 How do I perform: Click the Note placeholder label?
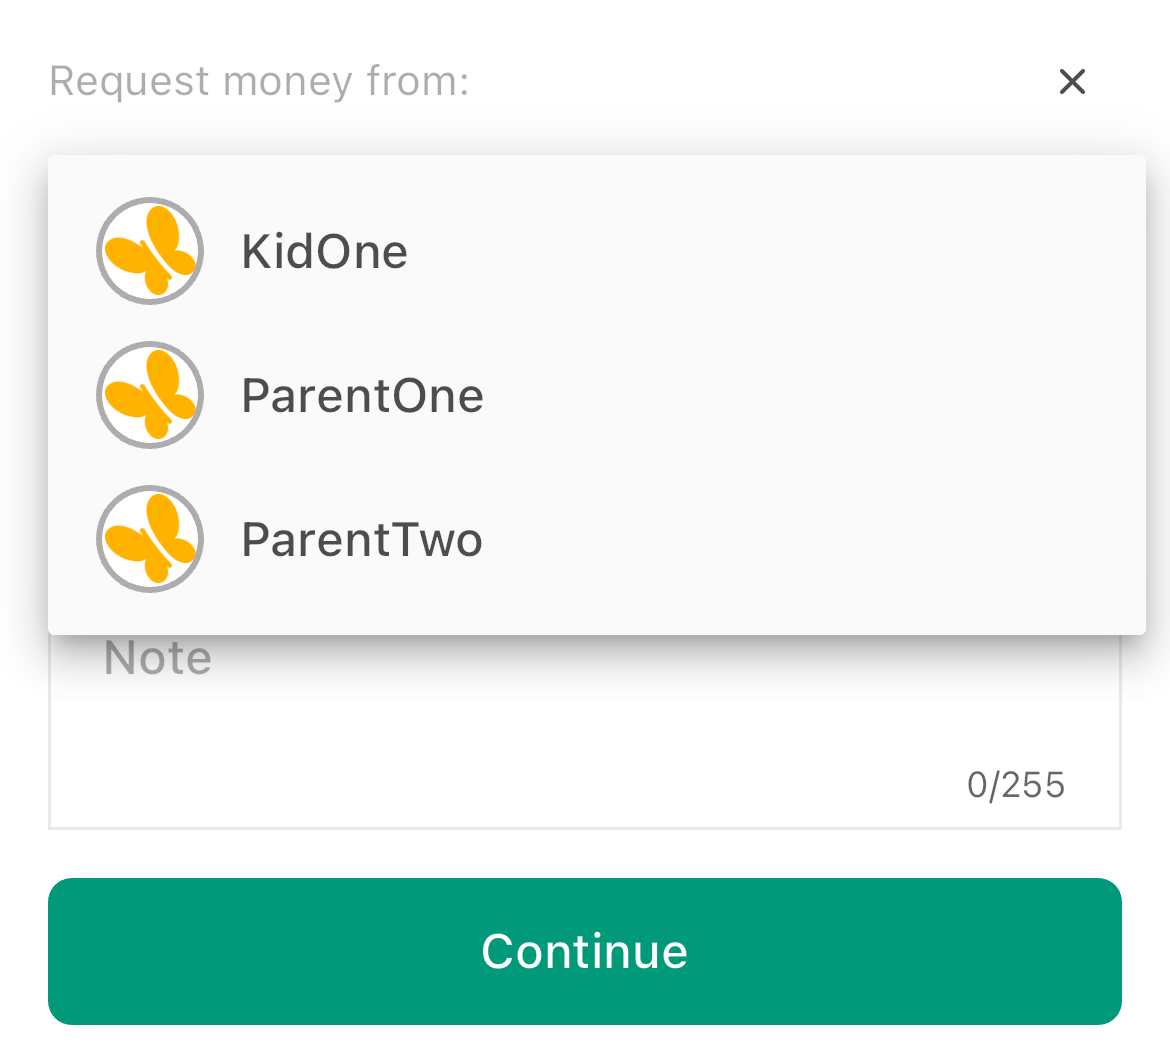click(x=157, y=657)
